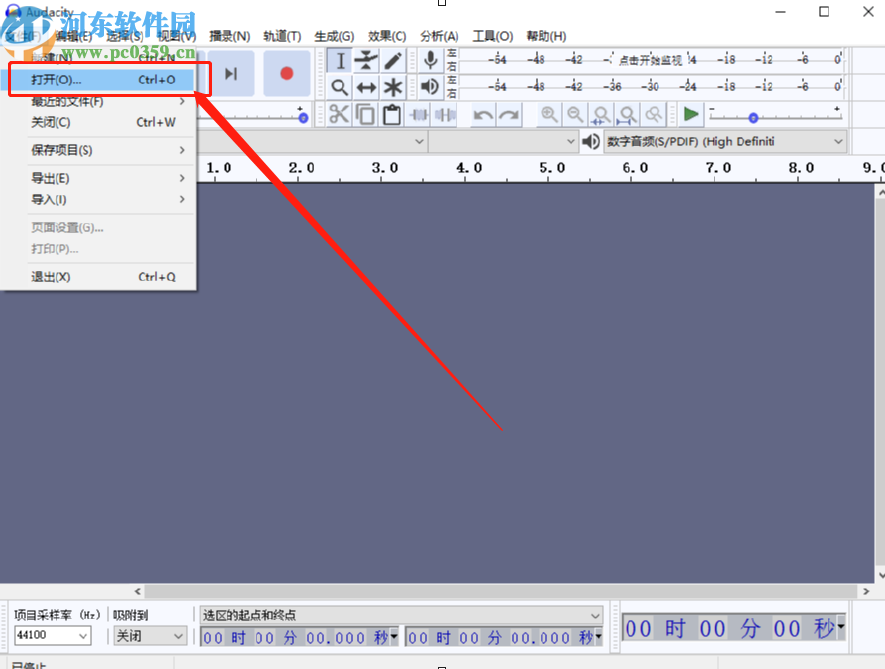The image size is (885, 669).
Task: Click the volume slider handle next to the Skip to End button
Action: click(x=303, y=118)
